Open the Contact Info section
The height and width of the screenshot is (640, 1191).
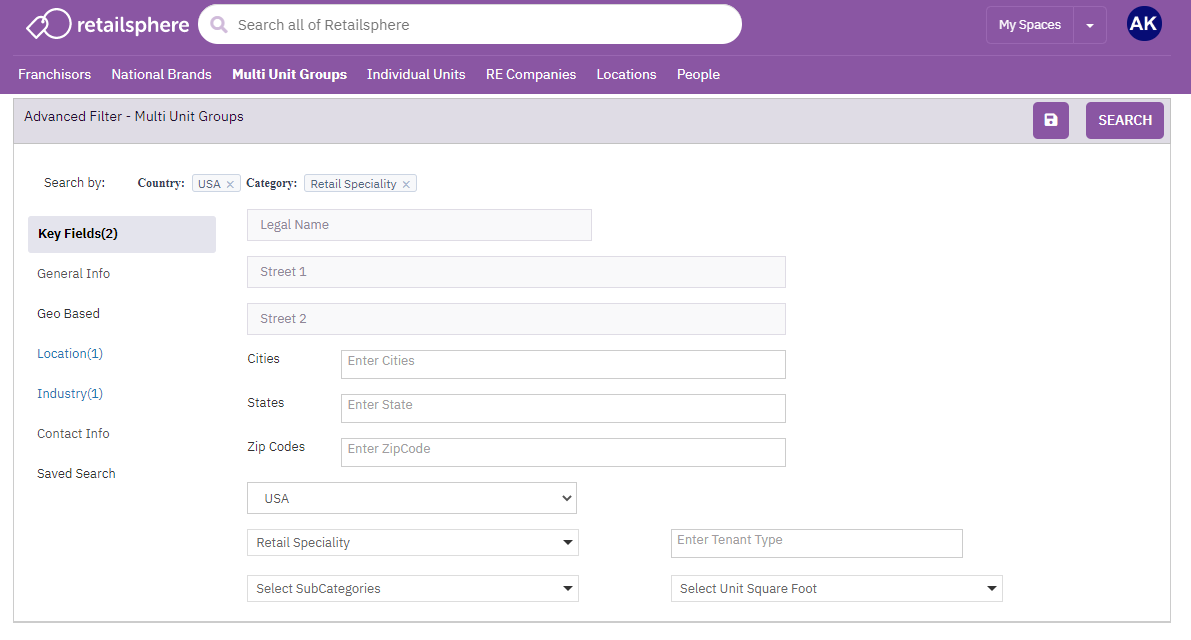pos(74,433)
